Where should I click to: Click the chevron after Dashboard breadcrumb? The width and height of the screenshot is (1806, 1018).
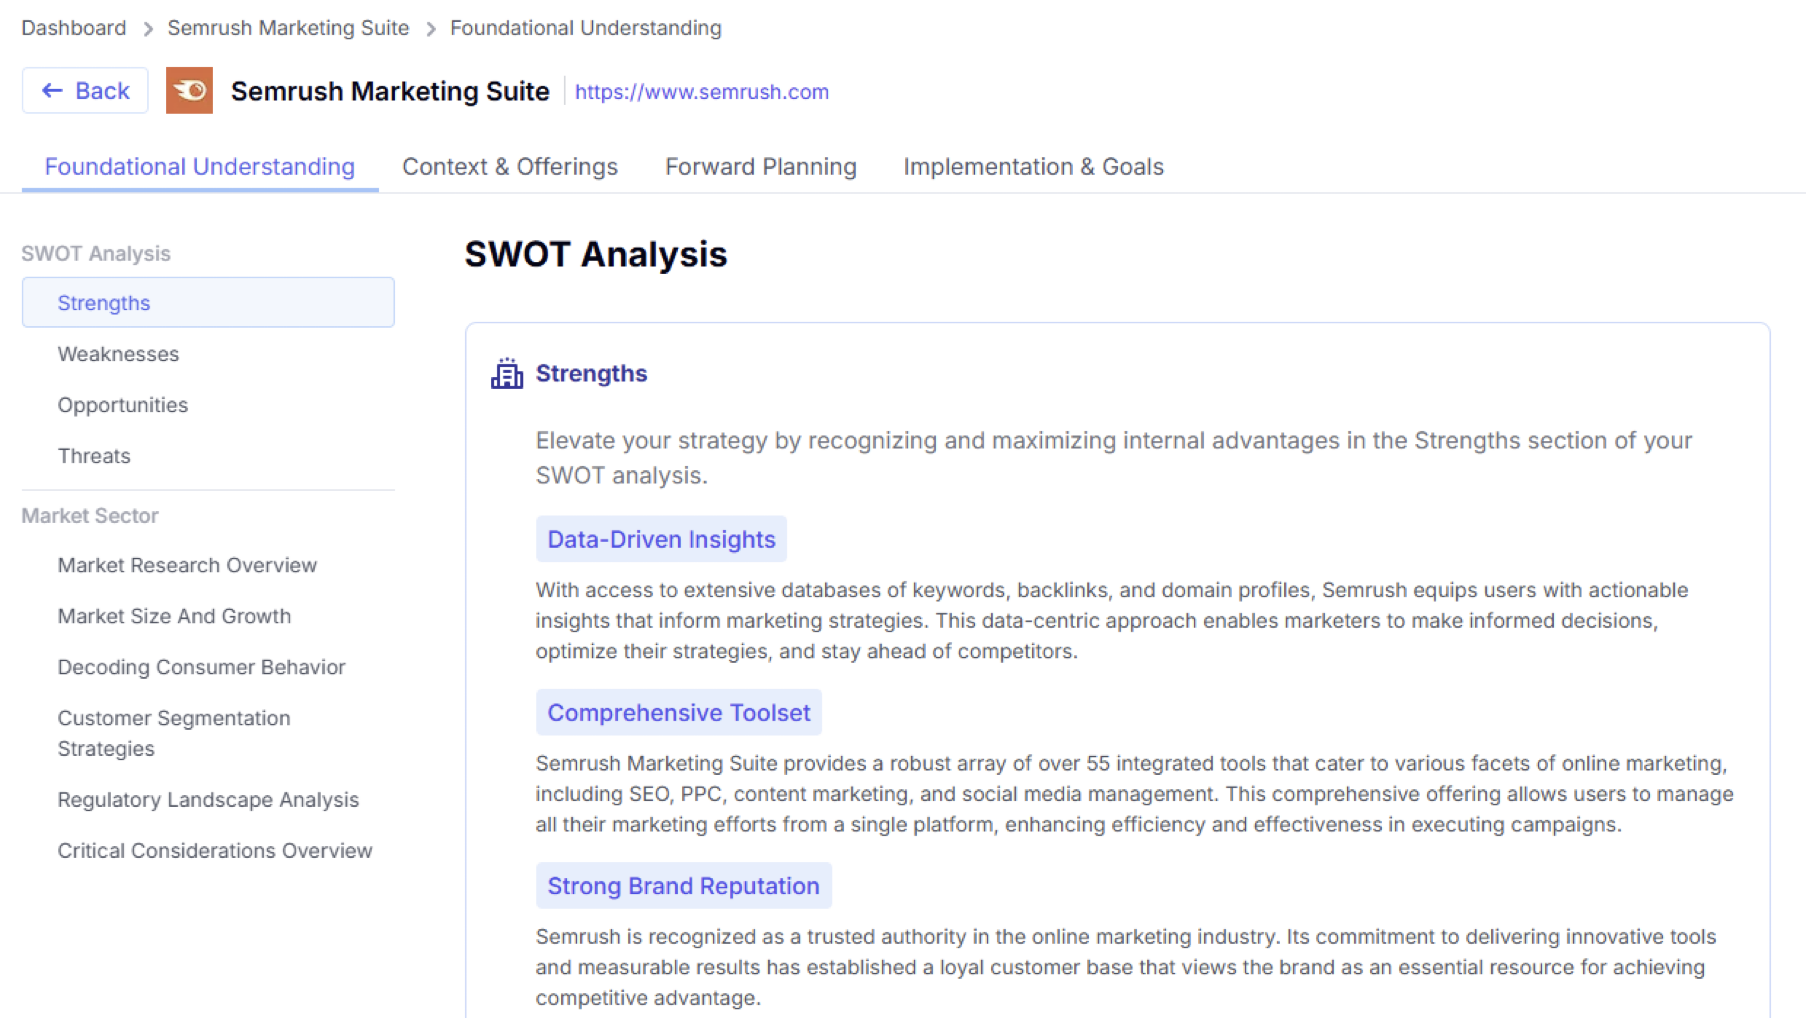click(146, 28)
